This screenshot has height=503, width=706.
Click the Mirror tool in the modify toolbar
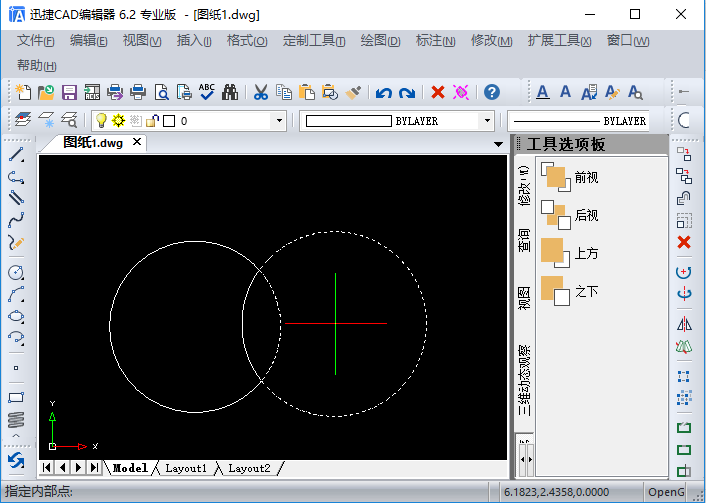(684, 324)
